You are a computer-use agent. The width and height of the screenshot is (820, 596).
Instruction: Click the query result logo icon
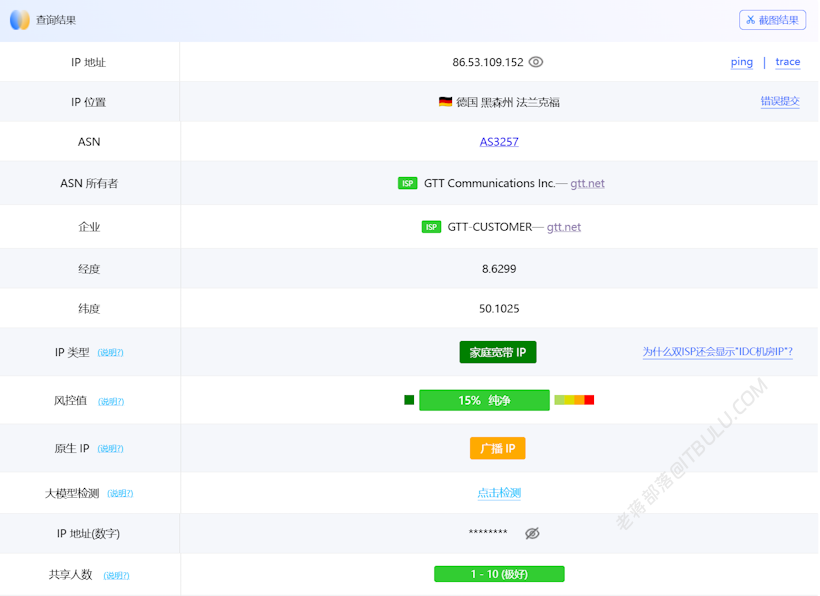pos(20,20)
